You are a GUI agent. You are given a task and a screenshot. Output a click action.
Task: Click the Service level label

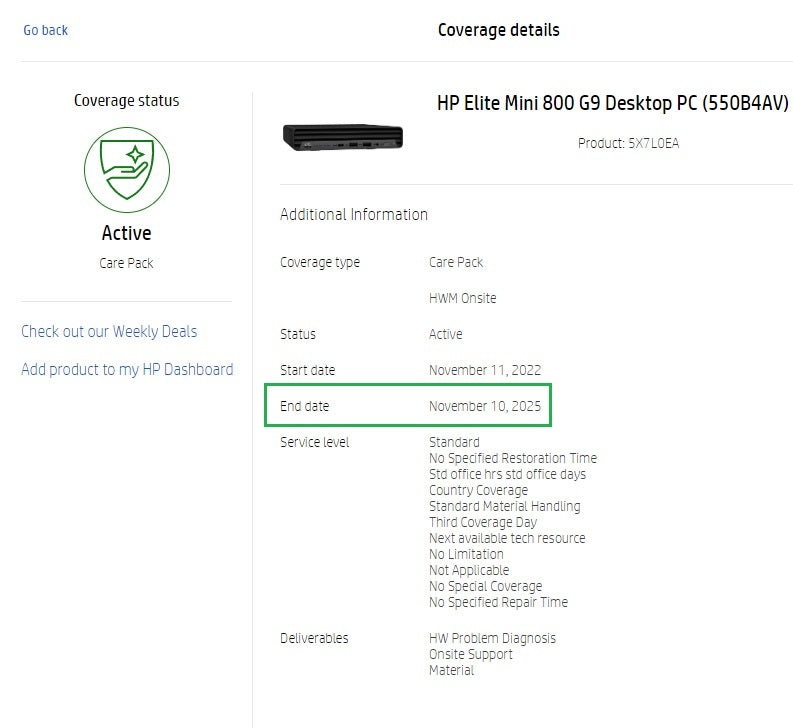pyautogui.click(x=315, y=442)
